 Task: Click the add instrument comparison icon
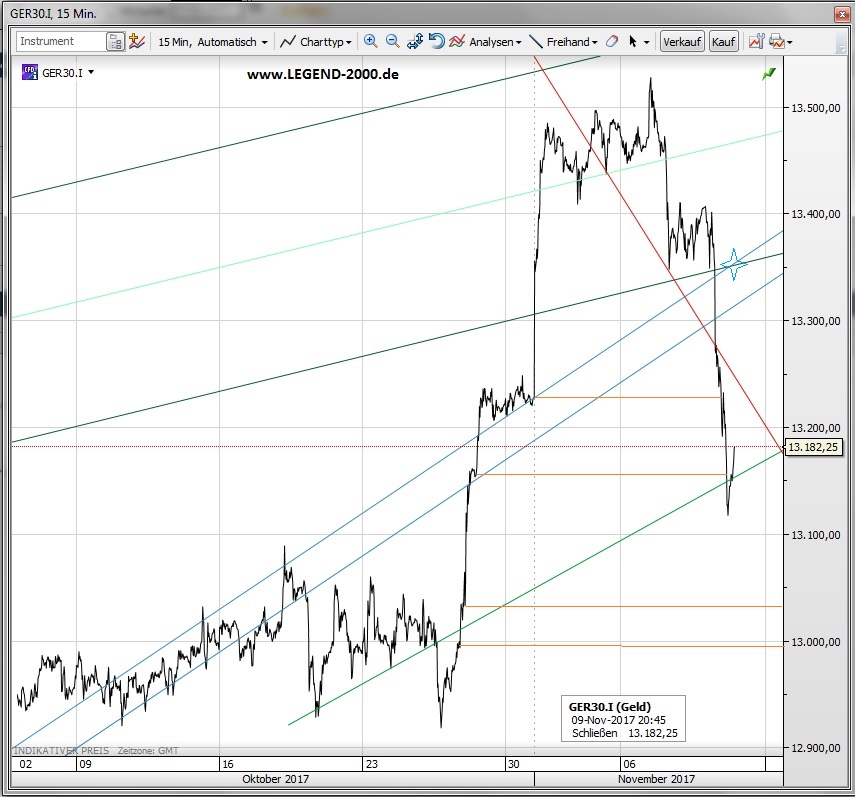pos(137,42)
